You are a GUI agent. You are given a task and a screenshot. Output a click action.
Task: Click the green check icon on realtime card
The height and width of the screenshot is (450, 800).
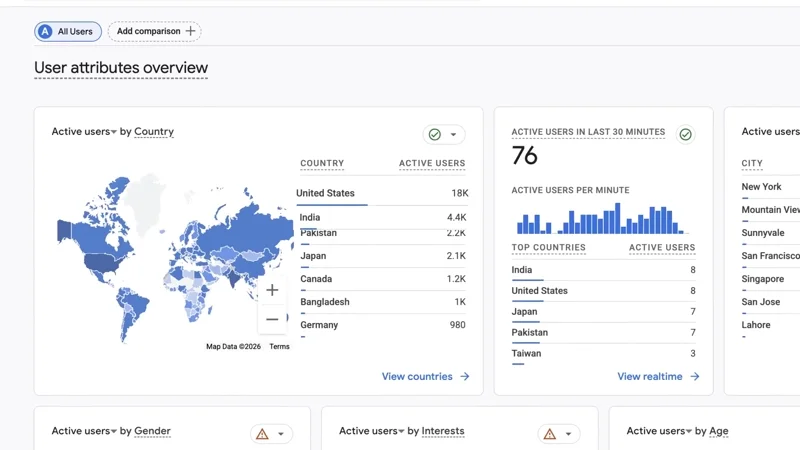point(685,134)
